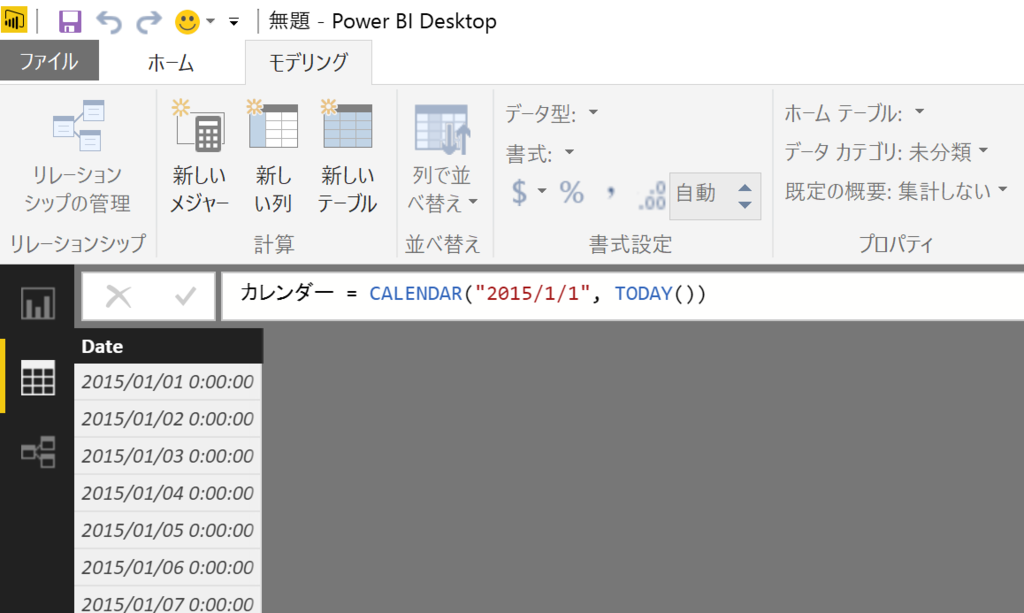The image size is (1024, 613).
Task: Commit the formula with checkmark
Action: (x=185, y=296)
